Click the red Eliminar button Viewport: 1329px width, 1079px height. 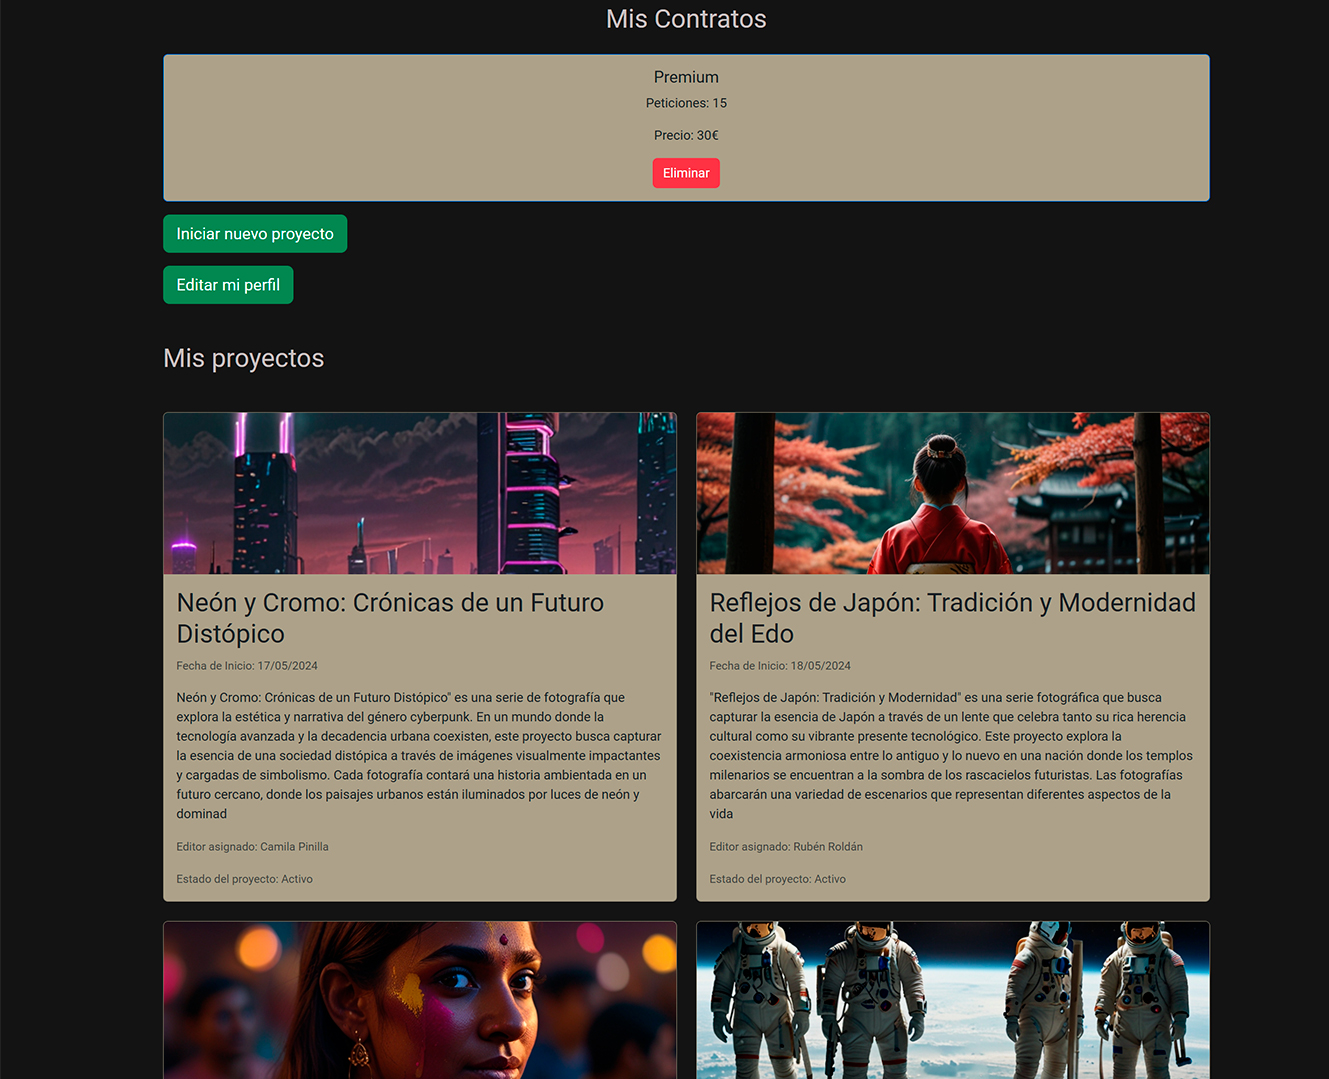[x=685, y=173]
